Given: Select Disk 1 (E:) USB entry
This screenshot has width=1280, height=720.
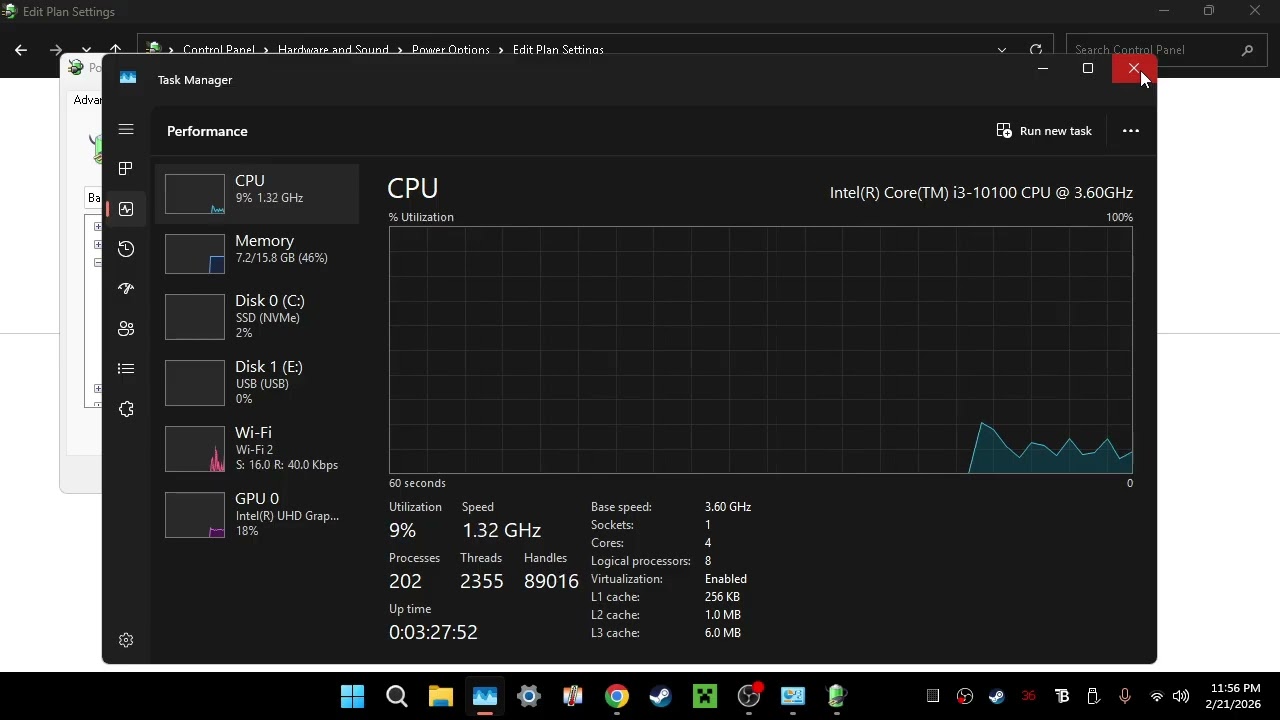Looking at the screenshot, I should 258,382.
